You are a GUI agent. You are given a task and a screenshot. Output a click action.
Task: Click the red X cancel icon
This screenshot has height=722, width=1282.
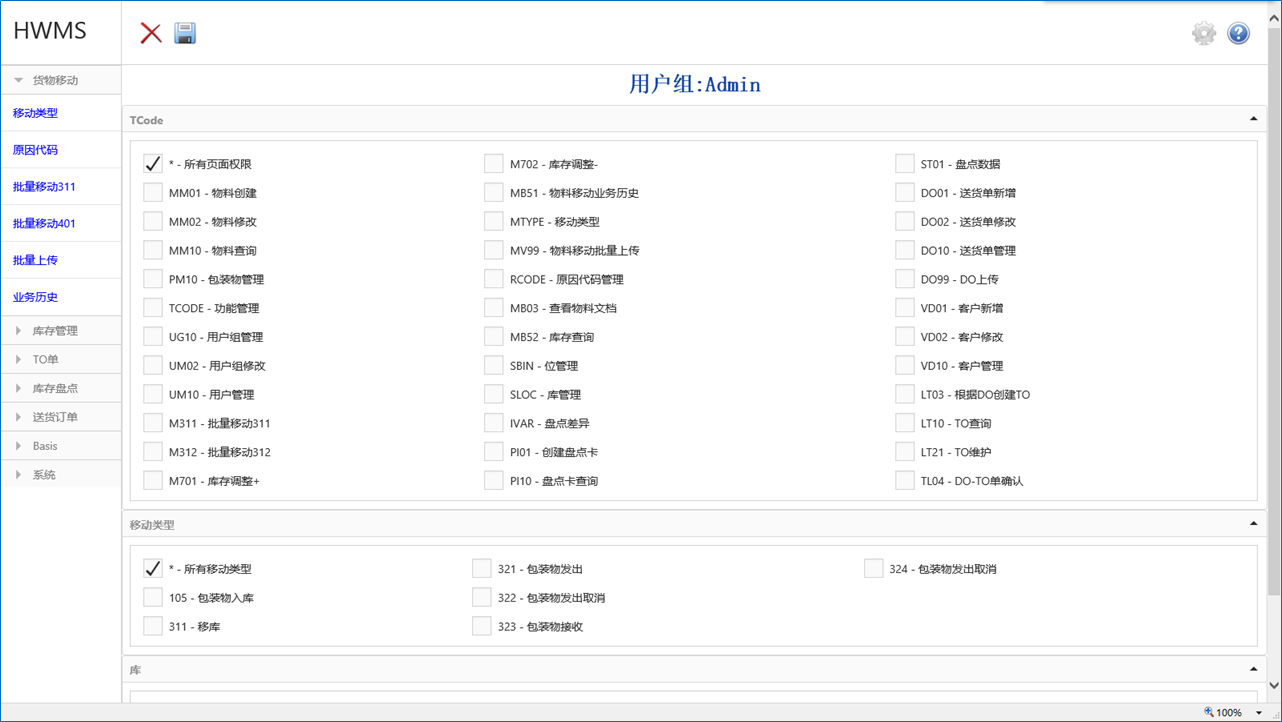(151, 33)
